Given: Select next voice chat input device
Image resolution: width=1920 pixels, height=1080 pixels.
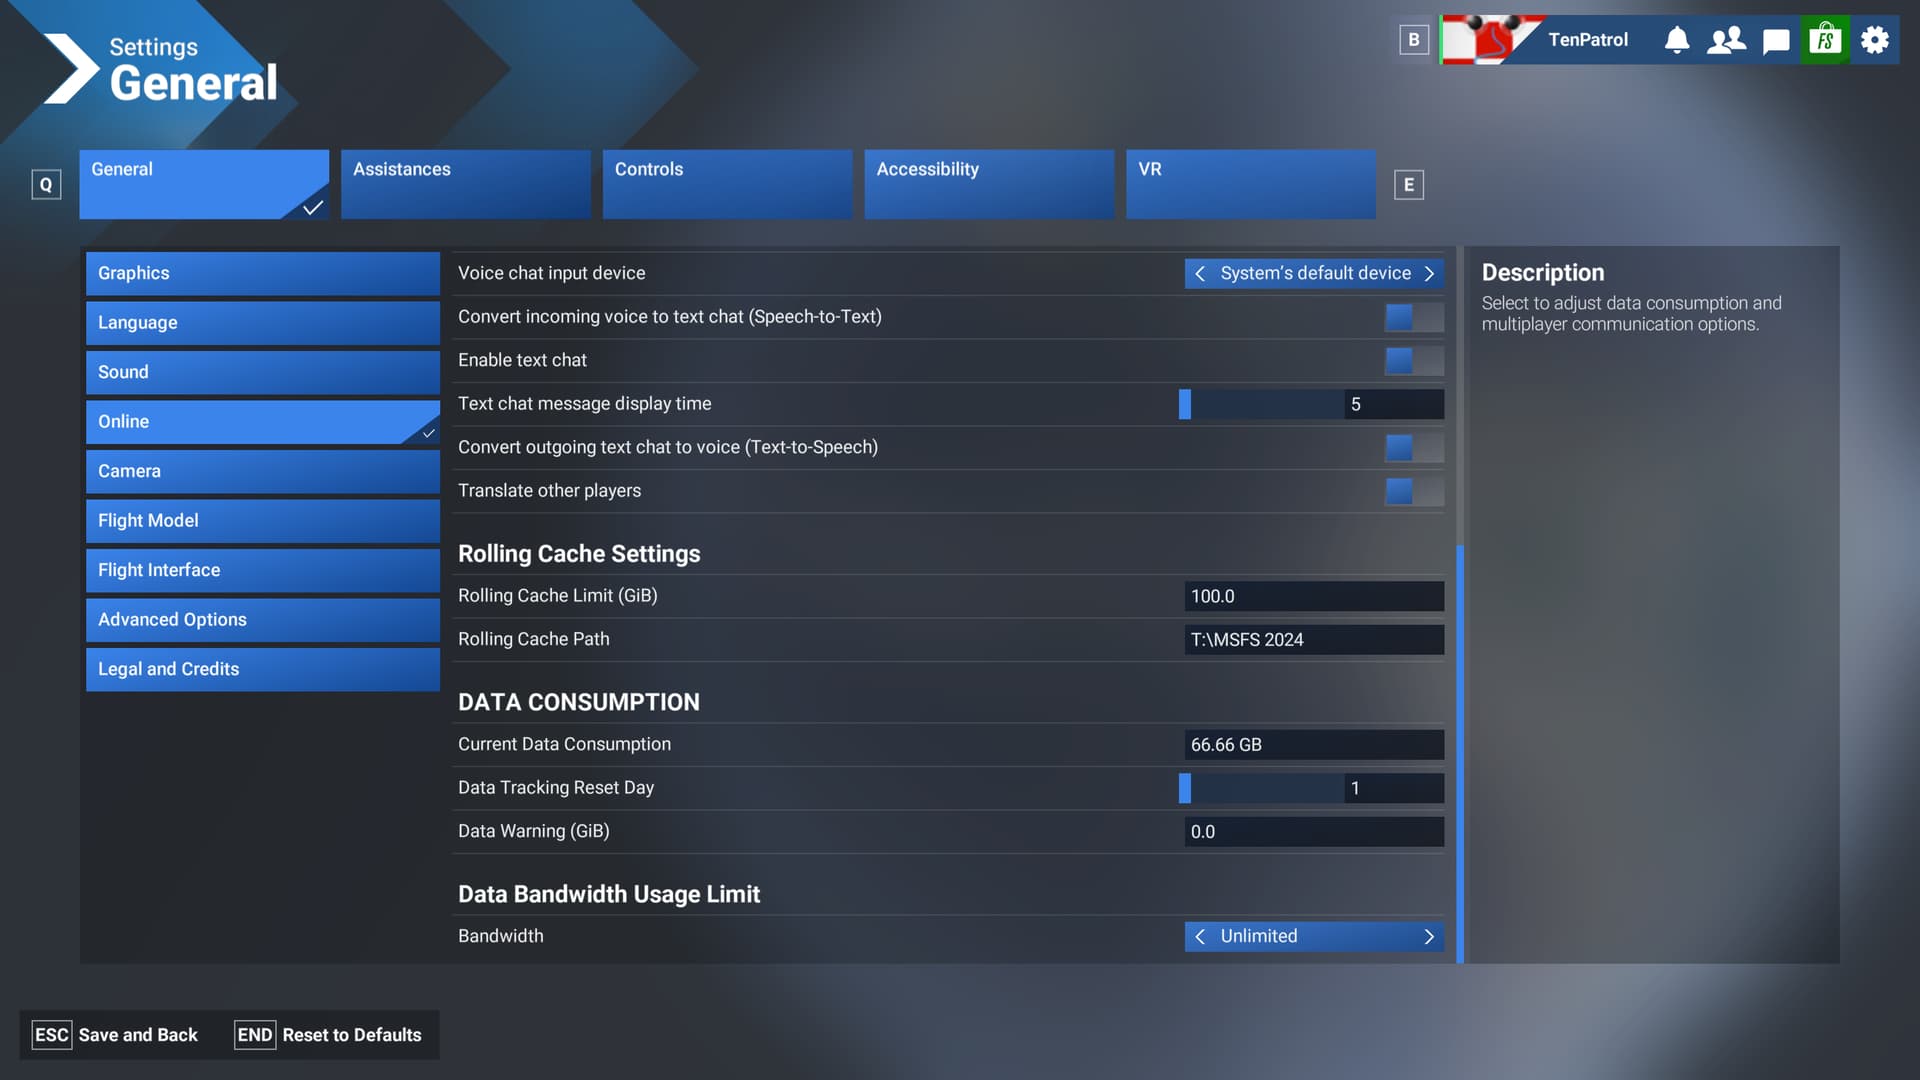Looking at the screenshot, I should point(1429,273).
